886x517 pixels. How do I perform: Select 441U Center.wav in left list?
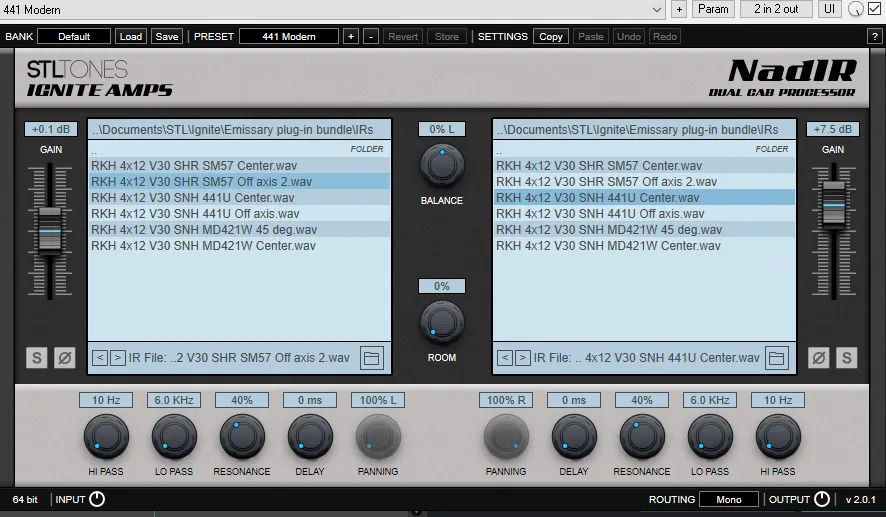[239, 198]
